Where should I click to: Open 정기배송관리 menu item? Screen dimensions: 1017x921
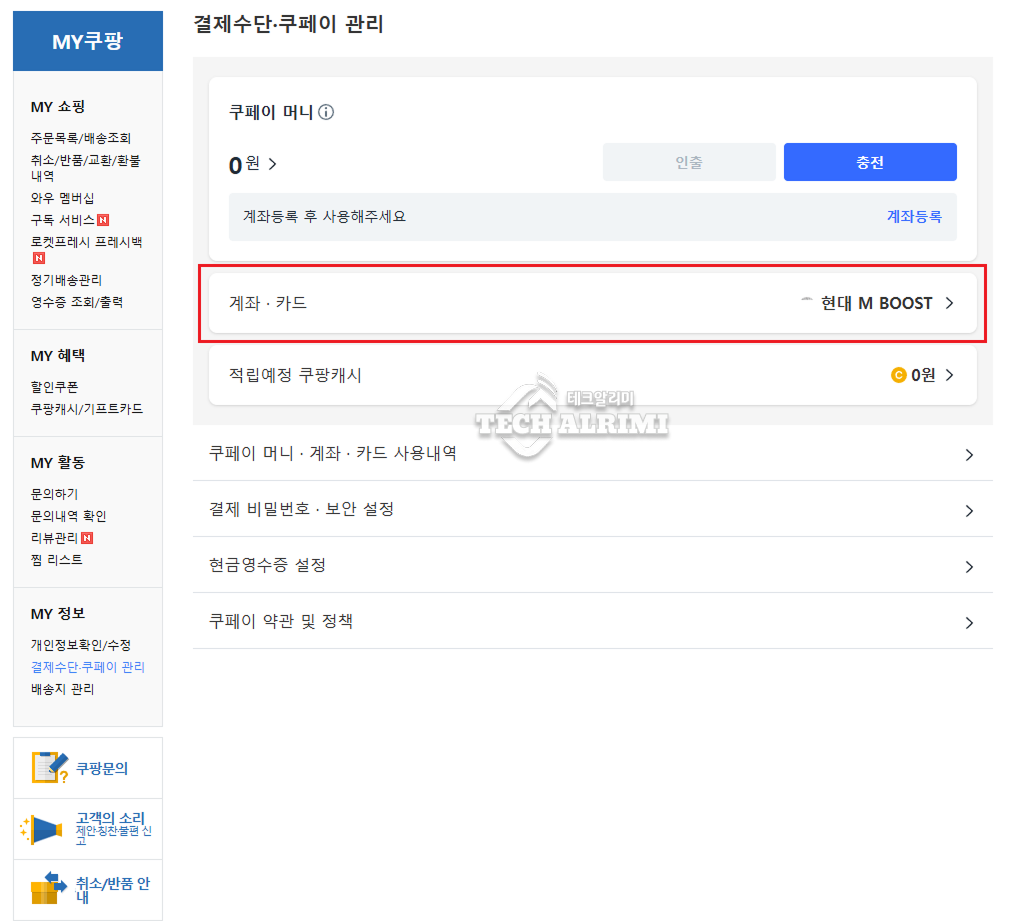point(66,280)
